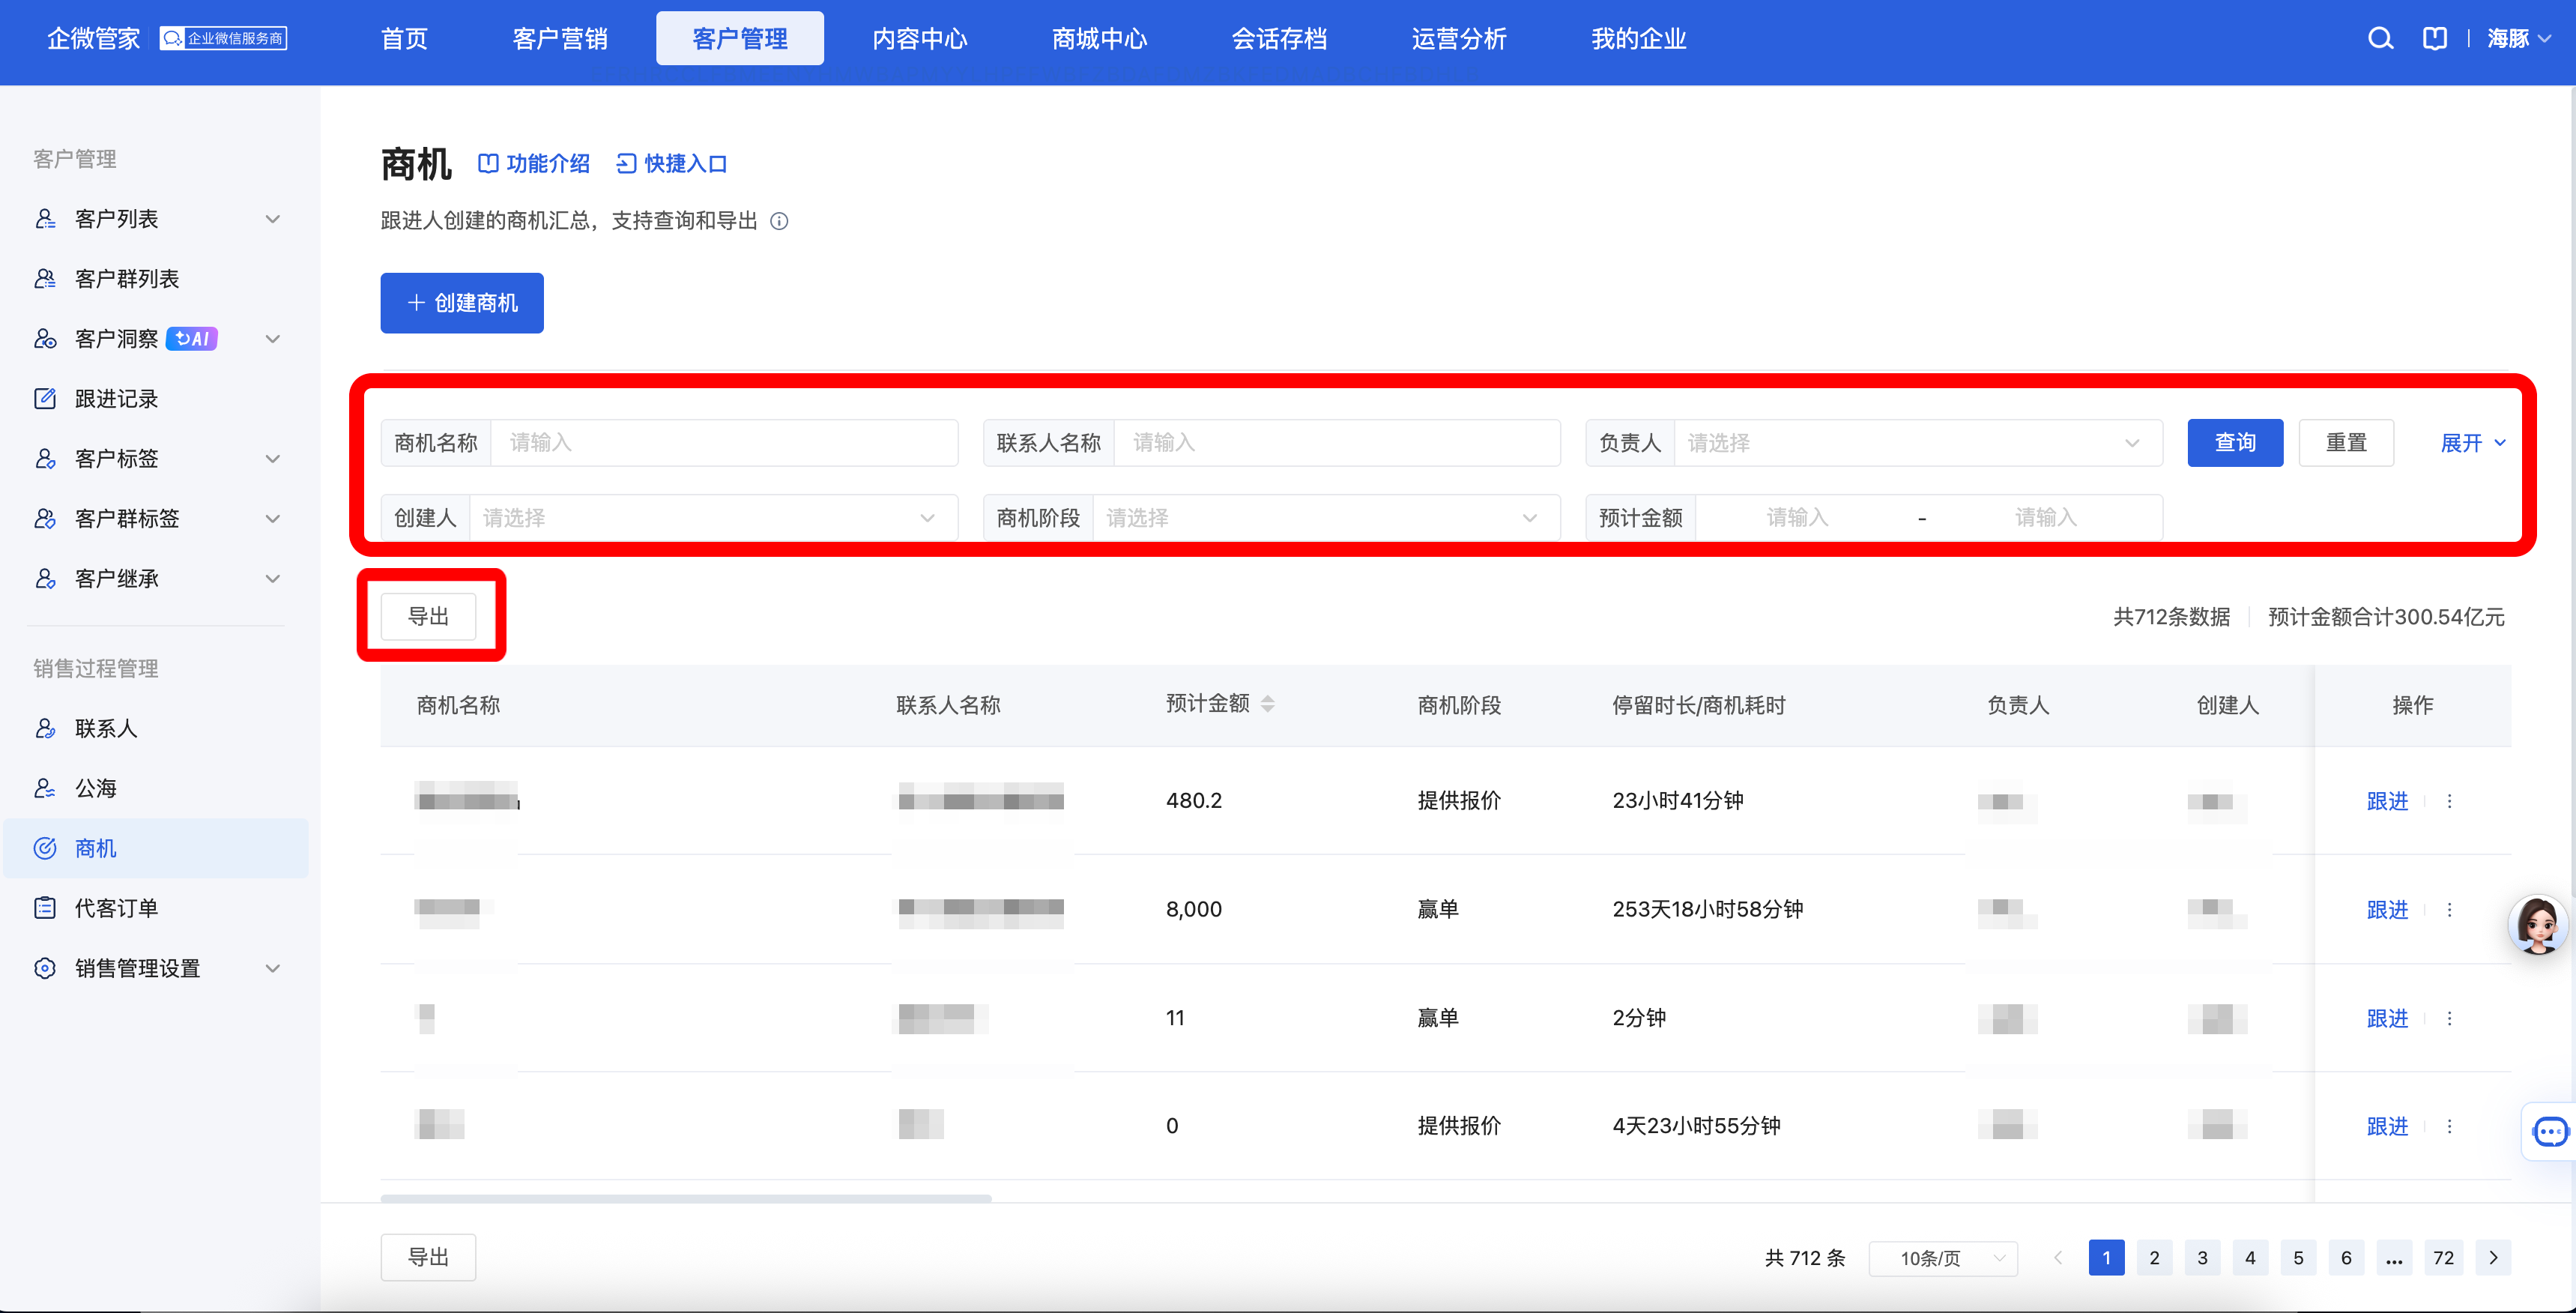The width and height of the screenshot is (2576, 1313).
Task: Open more options for the 8,000 row
Action: click(x=2449, y=910)
